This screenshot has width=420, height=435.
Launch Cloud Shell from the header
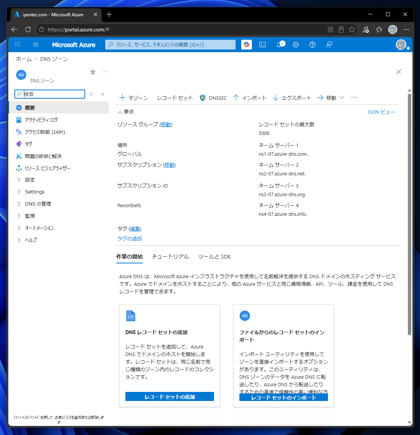pyautogui.click(x=263, y=45)
